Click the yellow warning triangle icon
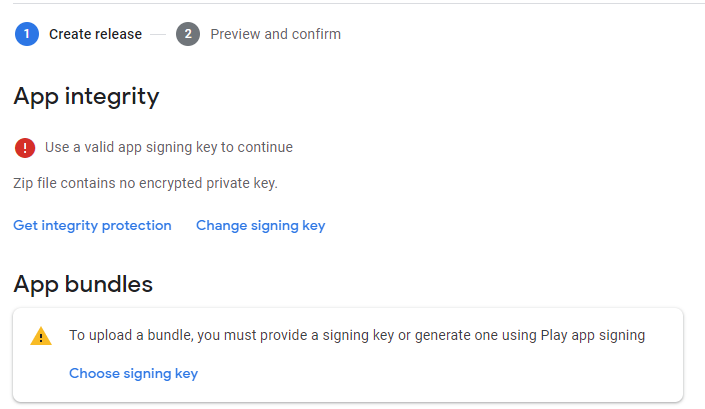This screenshot has width=705, height=409. pyautogui.click(x=41, y=336)
